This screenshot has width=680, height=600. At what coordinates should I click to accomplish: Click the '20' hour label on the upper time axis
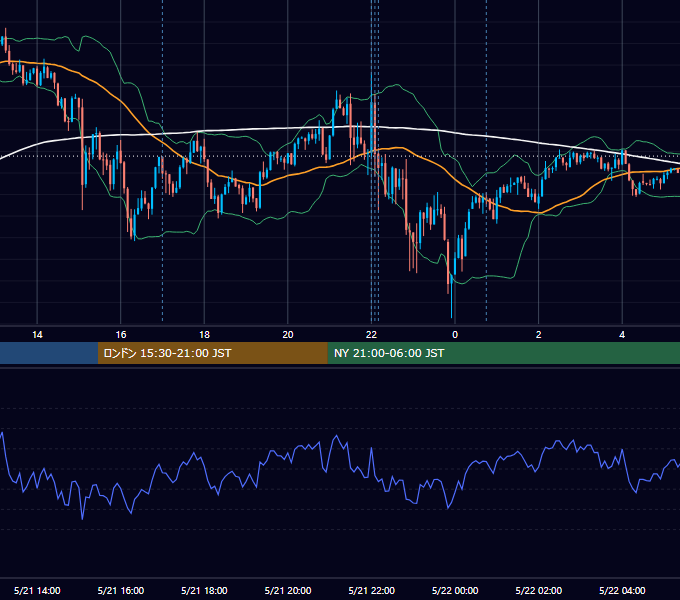pos(288,335)
